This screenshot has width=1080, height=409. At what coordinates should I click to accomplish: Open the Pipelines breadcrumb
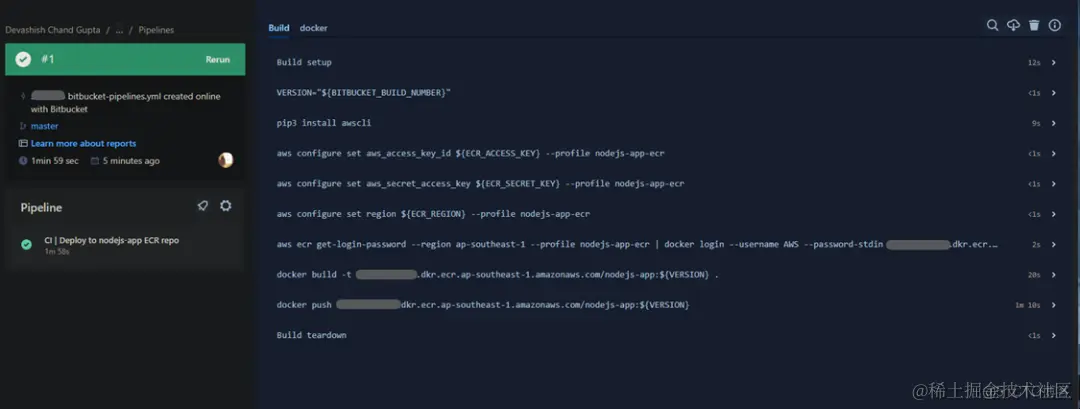(x=156, y=30)
